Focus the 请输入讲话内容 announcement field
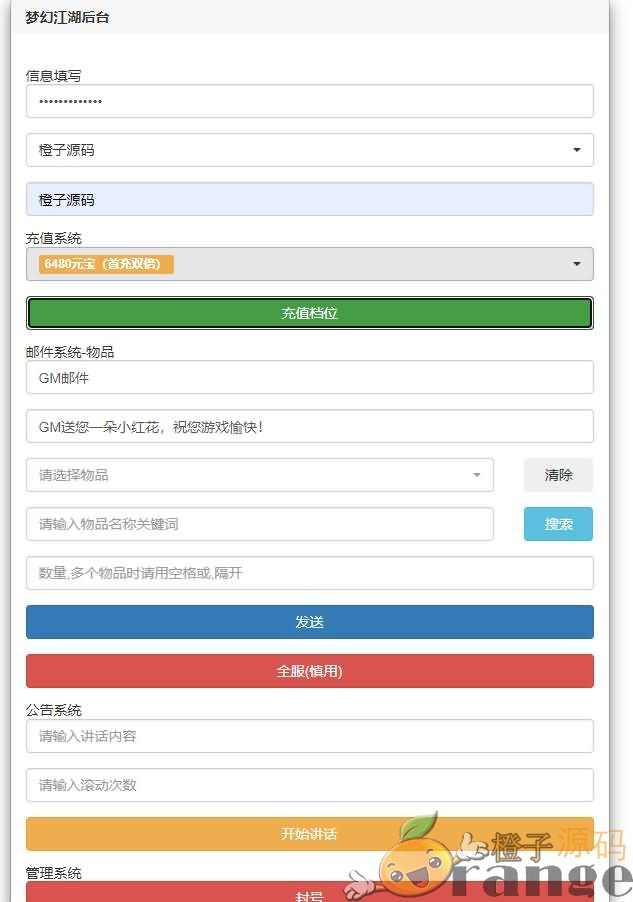The image size is (633, 902). 309,736
